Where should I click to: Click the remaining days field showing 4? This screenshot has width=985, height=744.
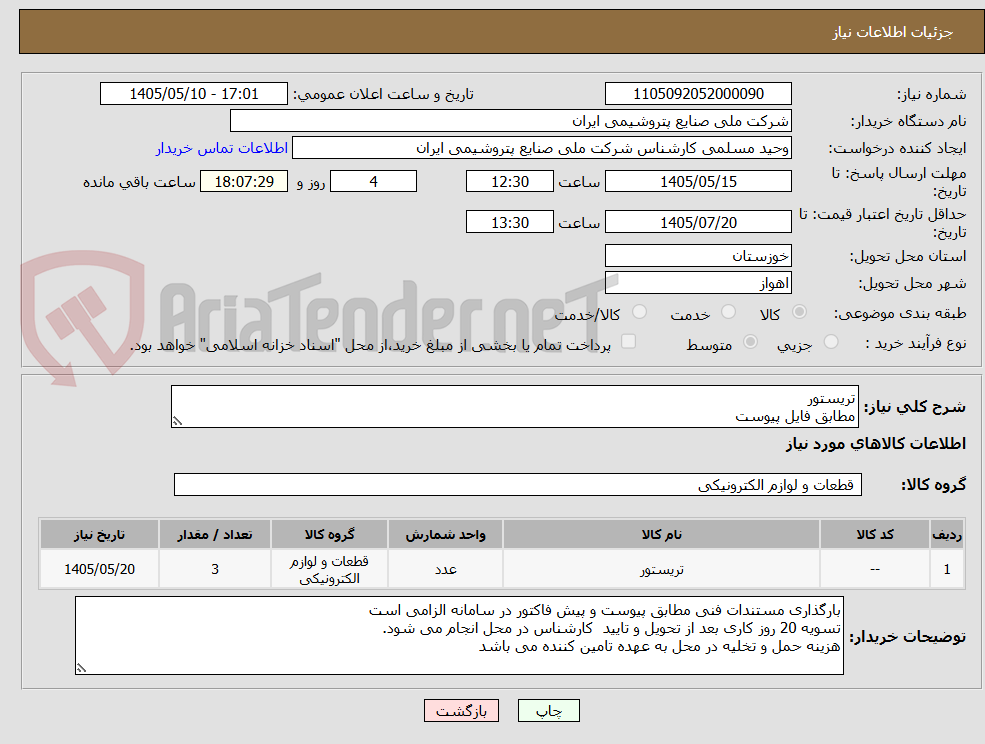[x=373, y=182]
